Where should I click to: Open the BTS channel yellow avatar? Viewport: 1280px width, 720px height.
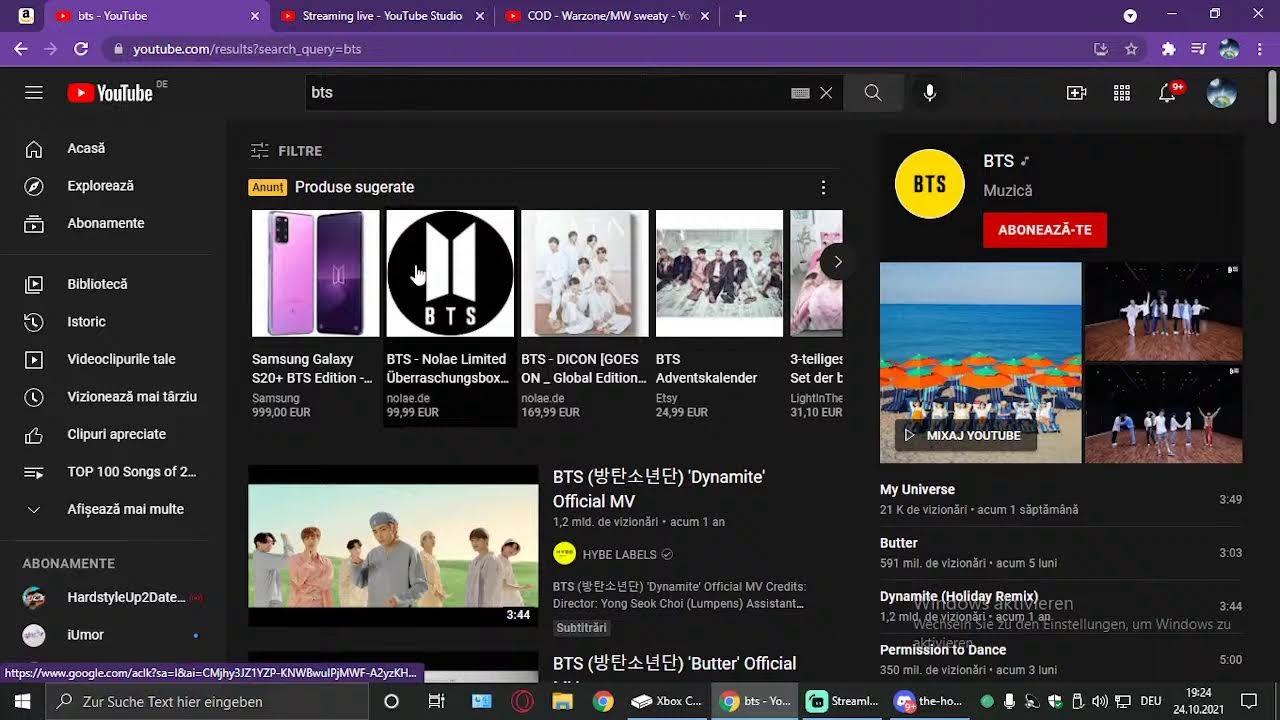930,184
